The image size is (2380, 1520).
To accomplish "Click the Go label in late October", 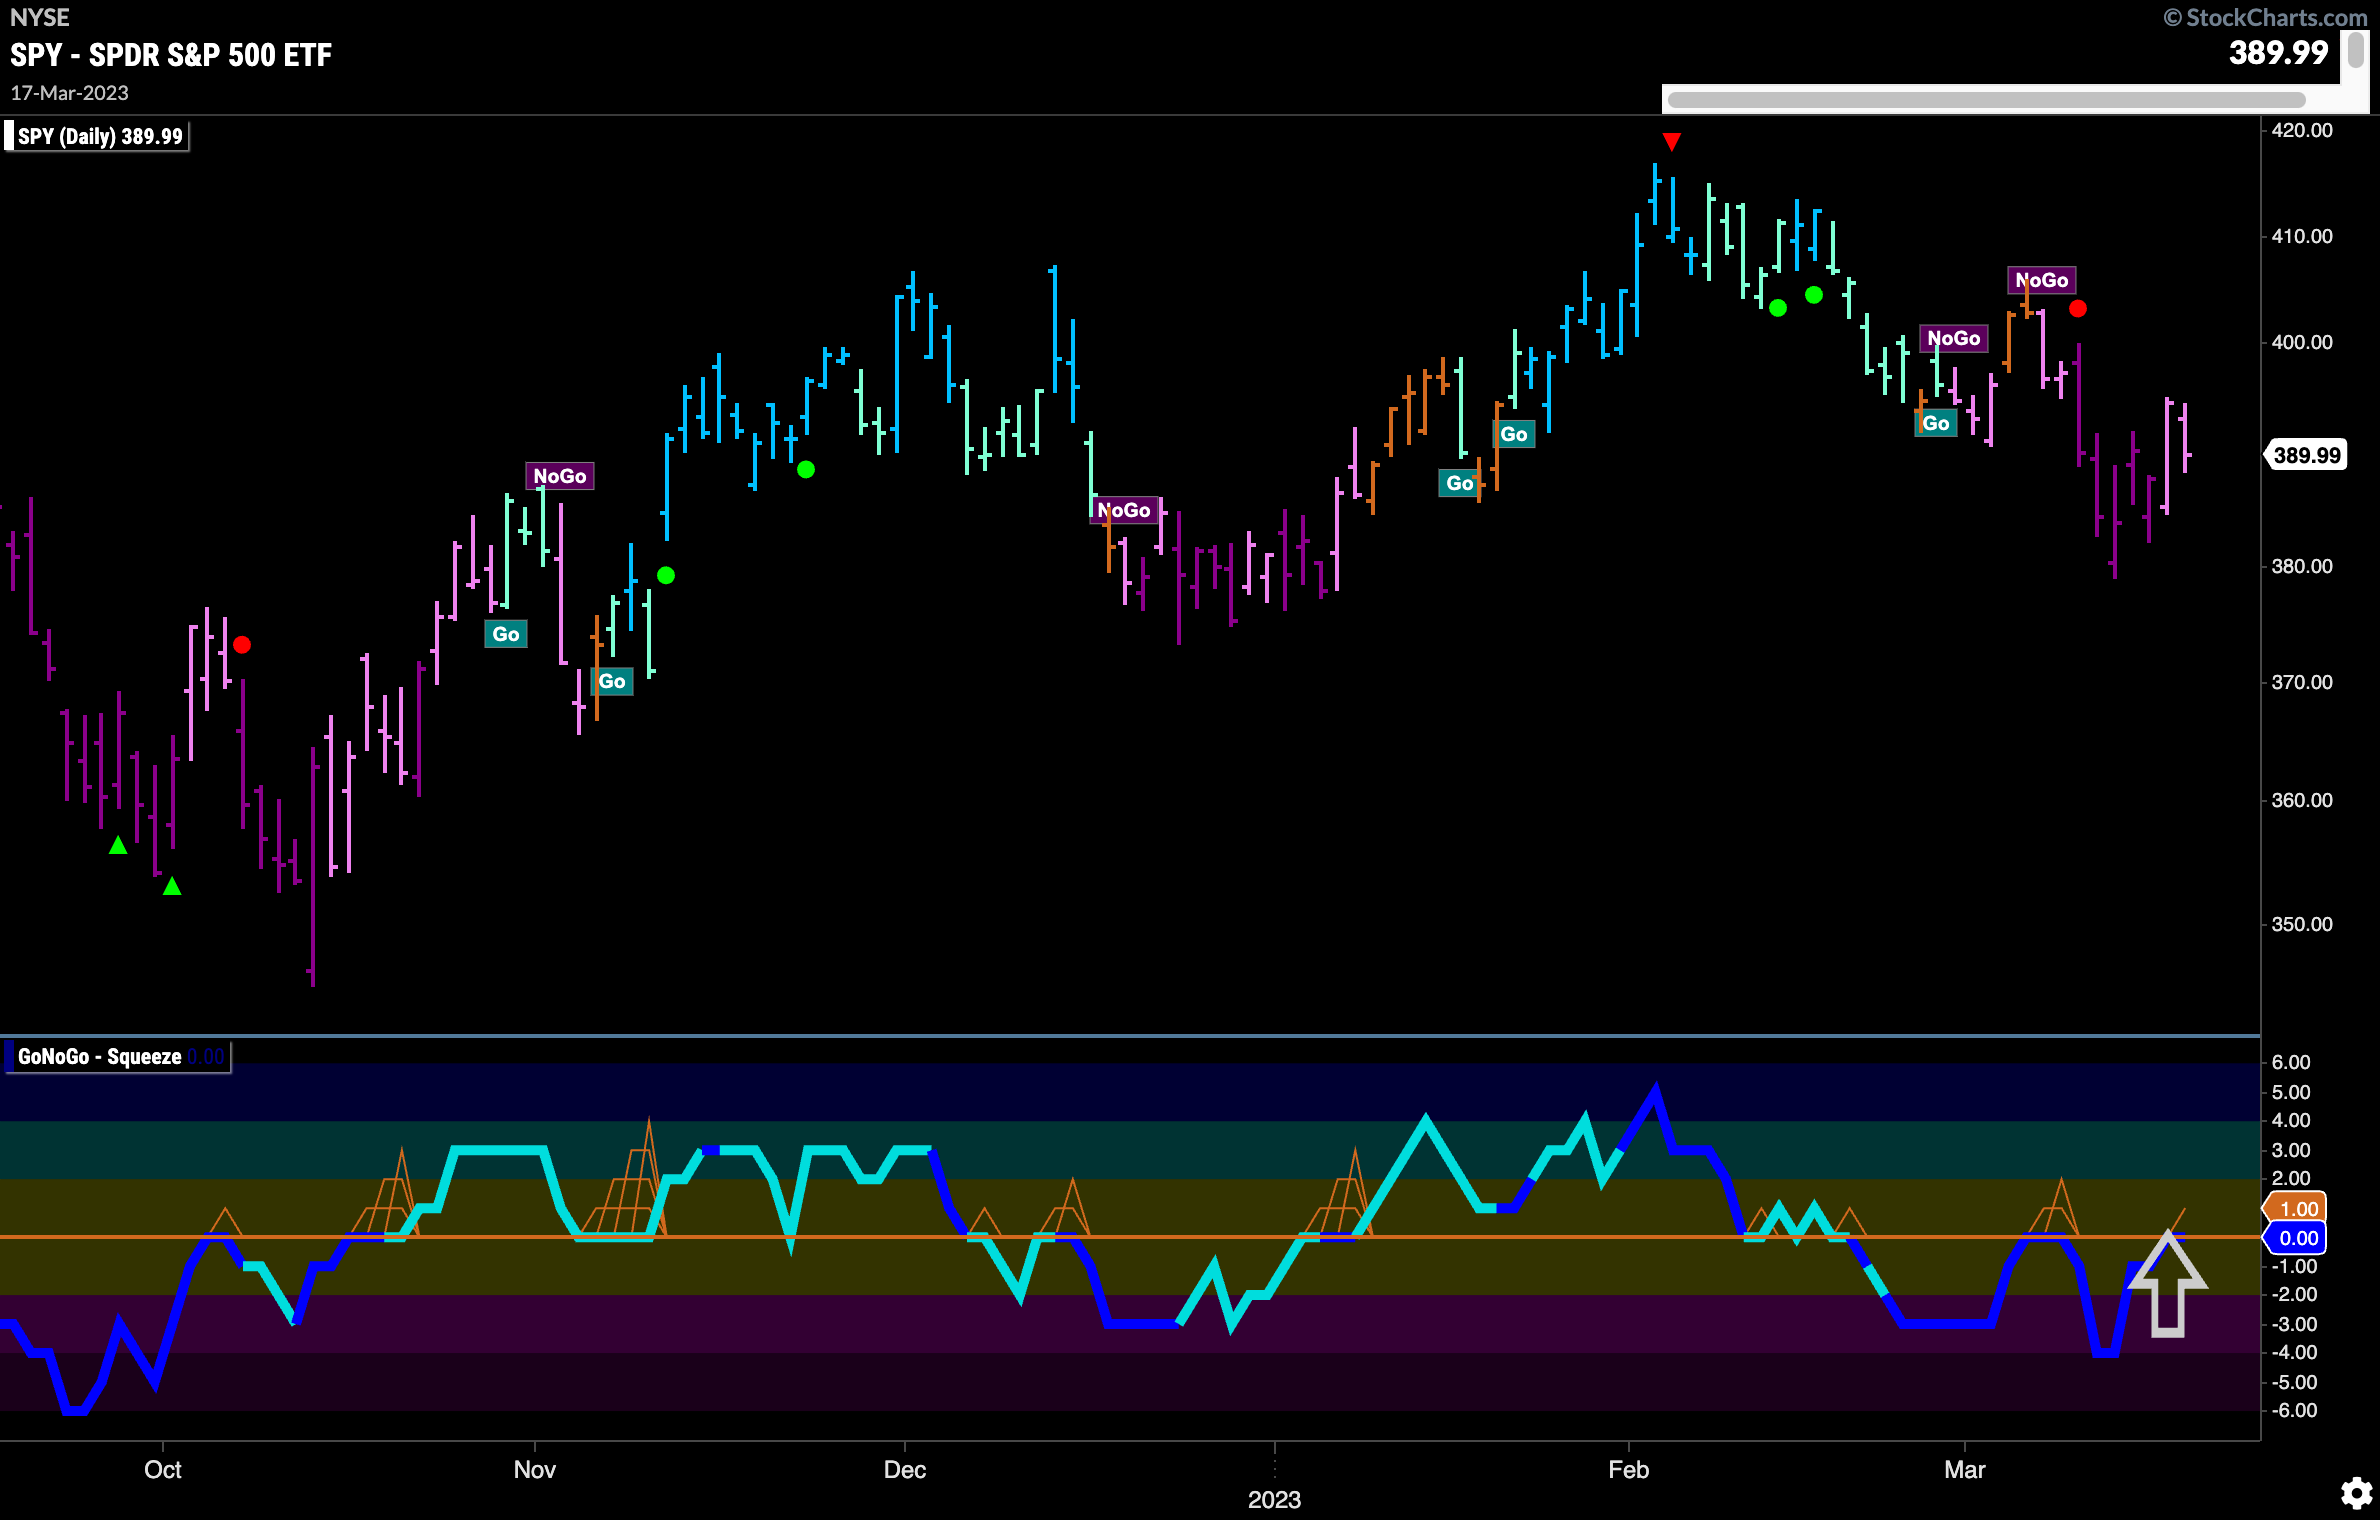I will click(x=506, y=634).
